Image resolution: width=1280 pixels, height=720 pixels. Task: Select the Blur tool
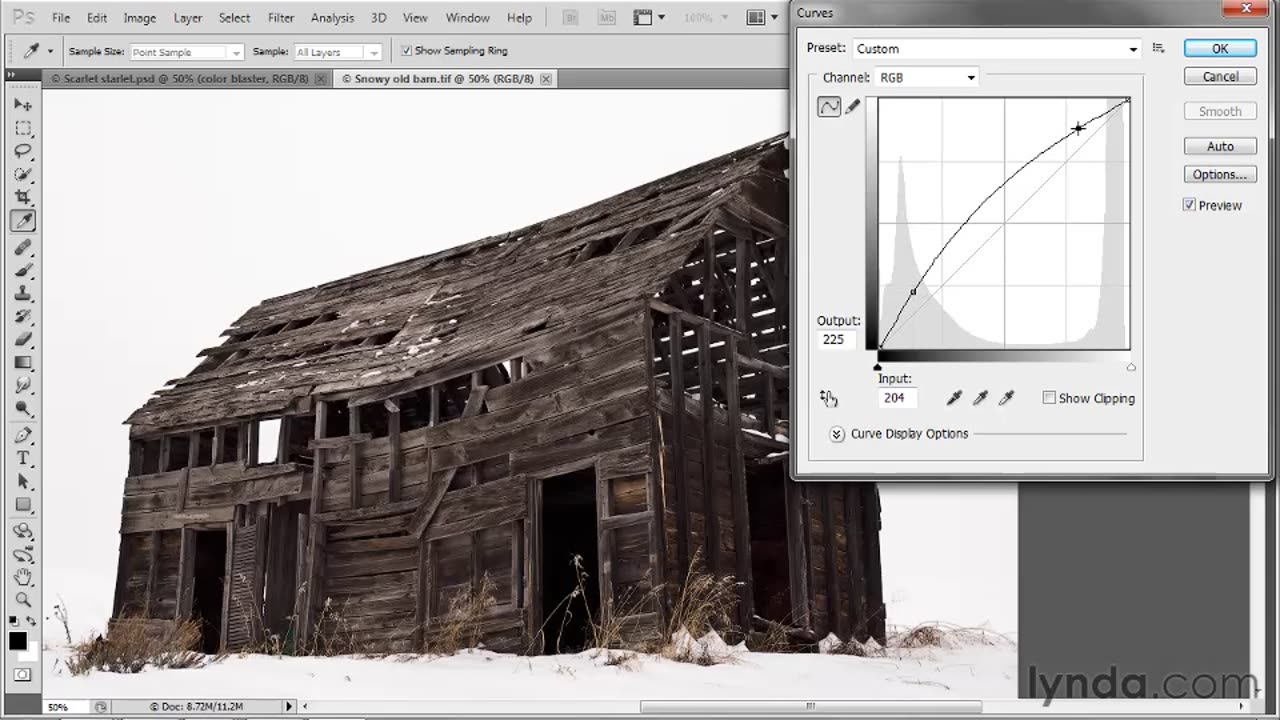[x=22, y=385]
